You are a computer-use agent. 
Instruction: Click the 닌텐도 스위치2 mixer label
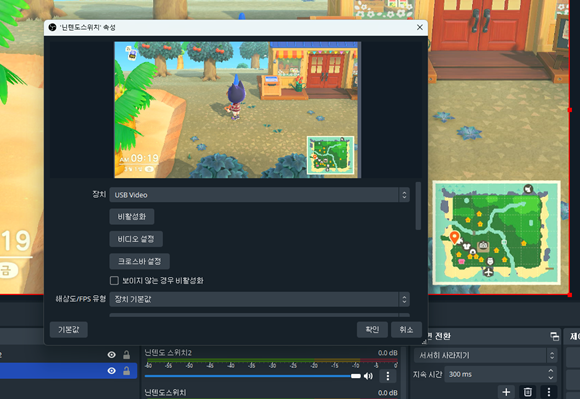pyautogui.click(x=168, y=353)
